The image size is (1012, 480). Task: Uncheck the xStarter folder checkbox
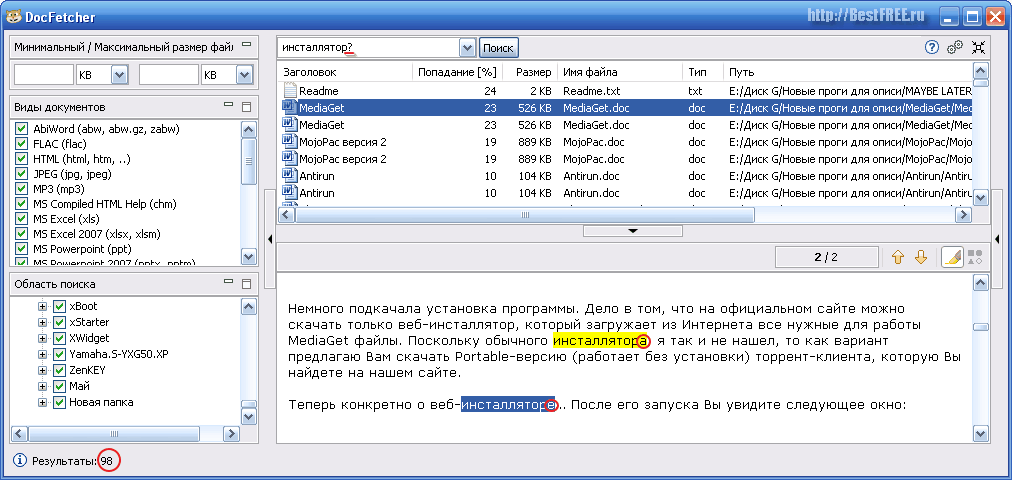tap(59, 322)
